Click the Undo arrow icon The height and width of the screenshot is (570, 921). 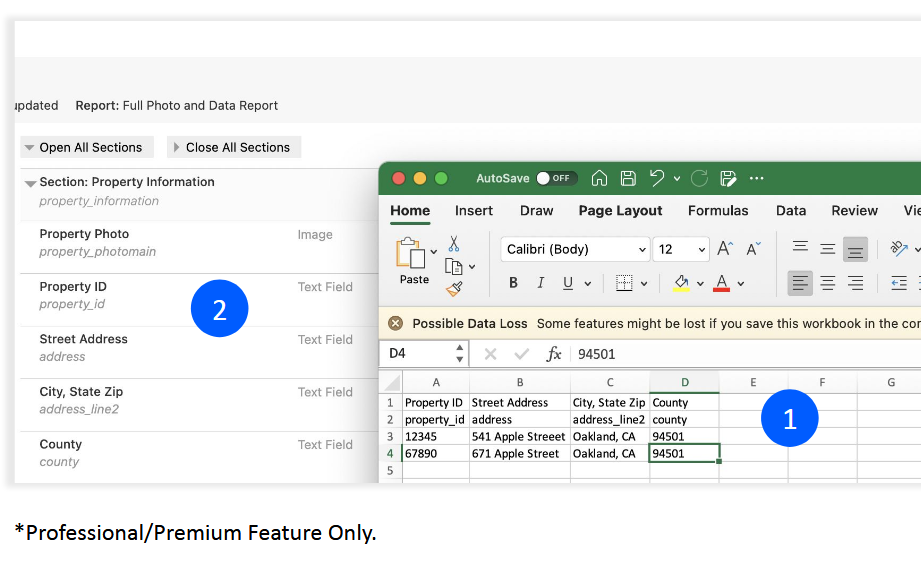657,178
